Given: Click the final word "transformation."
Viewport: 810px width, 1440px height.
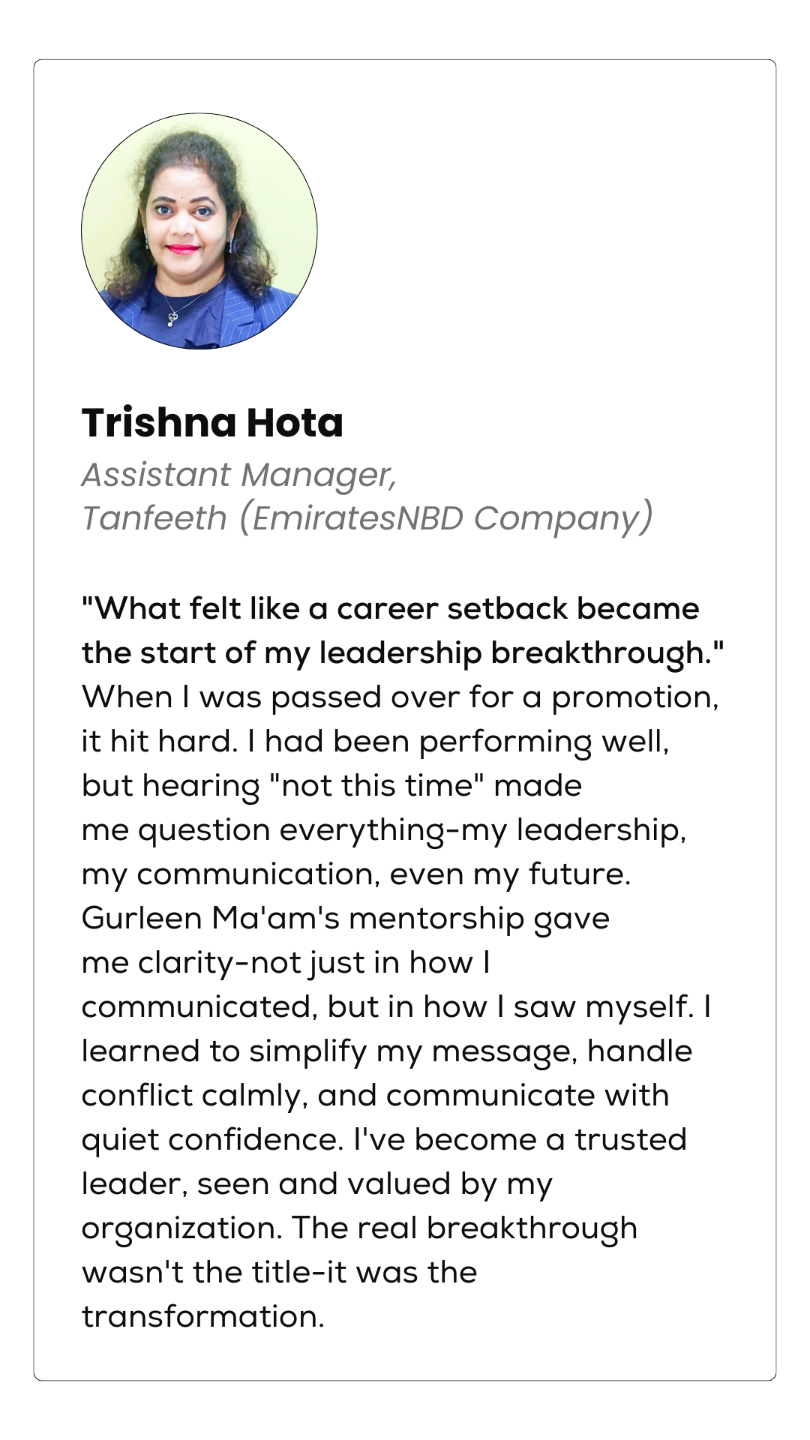Looking at the screenshot, I should (203, 1317).
